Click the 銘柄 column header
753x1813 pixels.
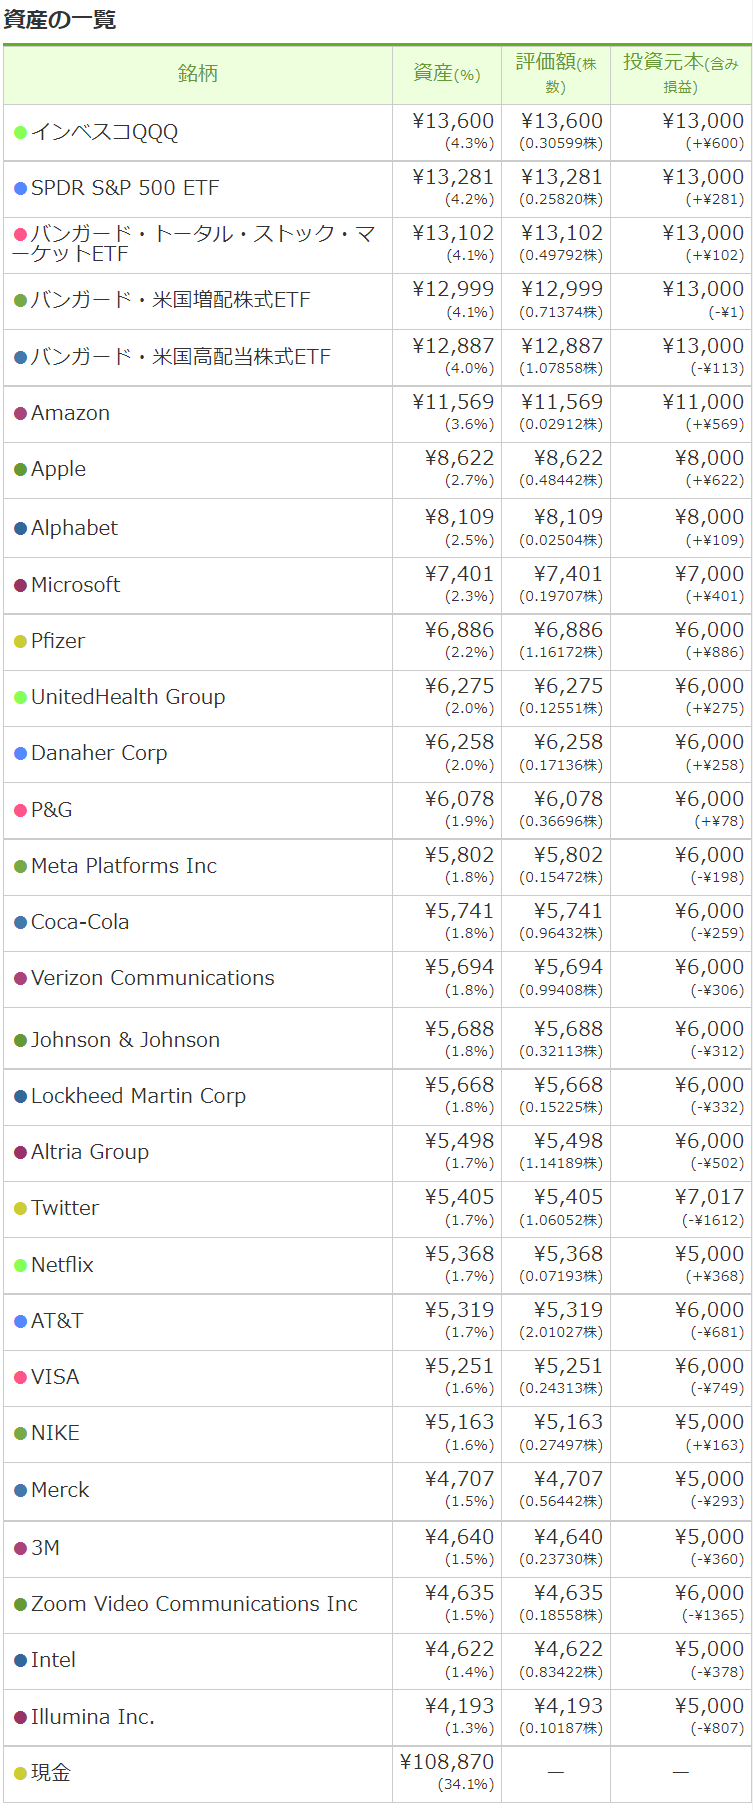tap(197, 74)
